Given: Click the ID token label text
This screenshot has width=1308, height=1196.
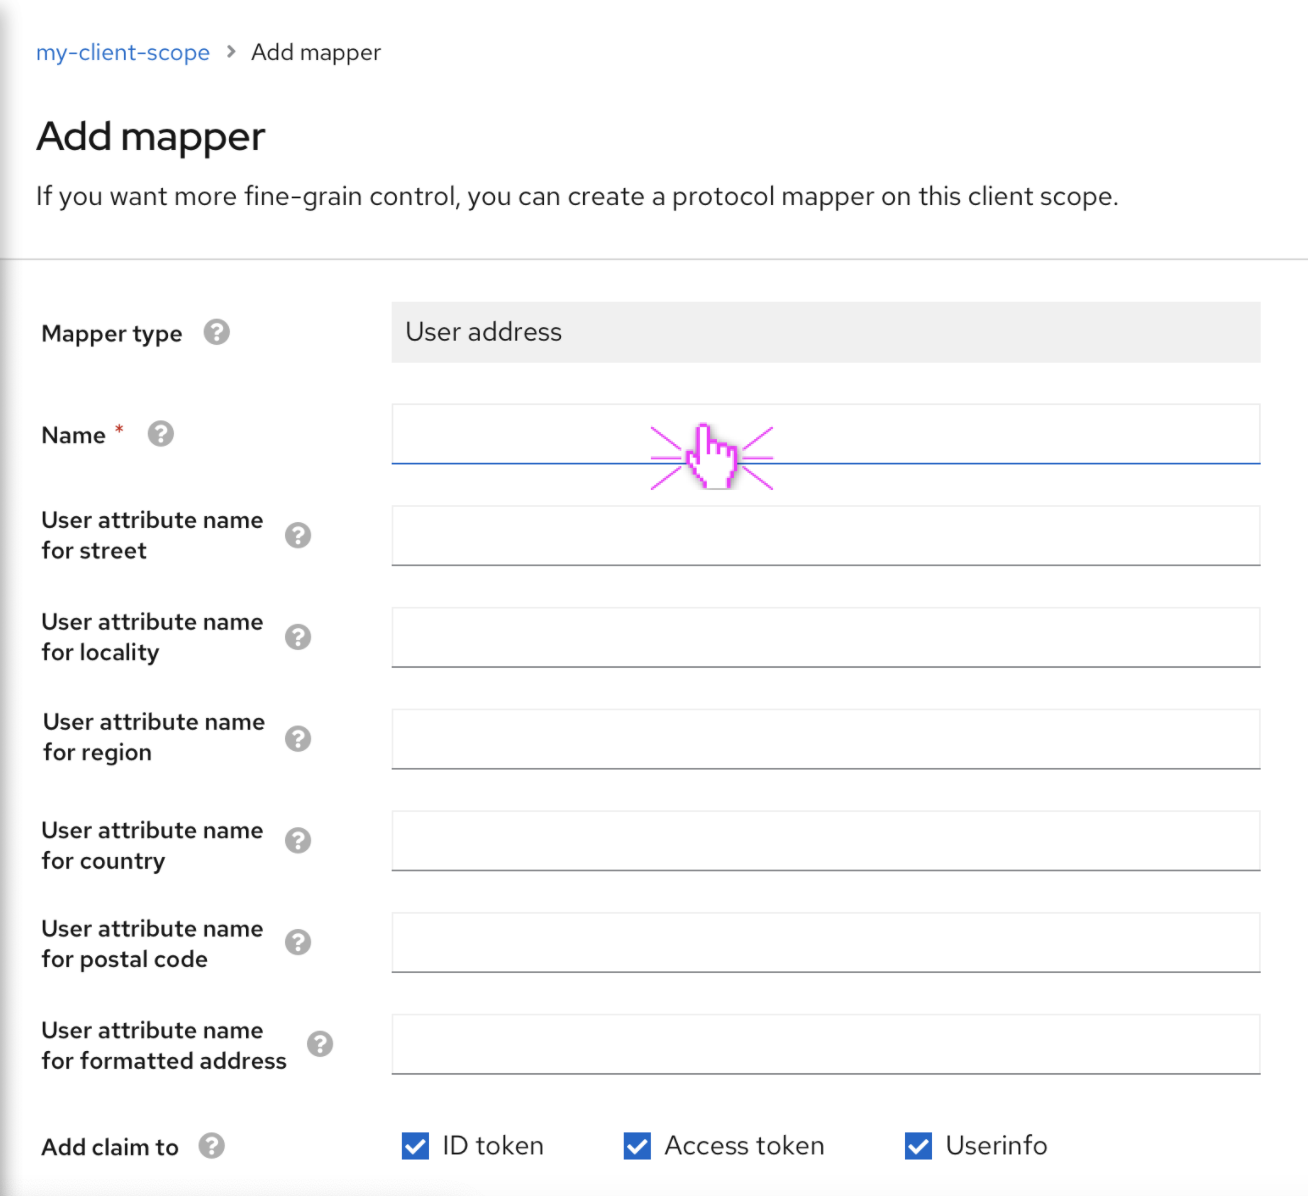Looking at the screenshot, I should tap(493, 1146).
